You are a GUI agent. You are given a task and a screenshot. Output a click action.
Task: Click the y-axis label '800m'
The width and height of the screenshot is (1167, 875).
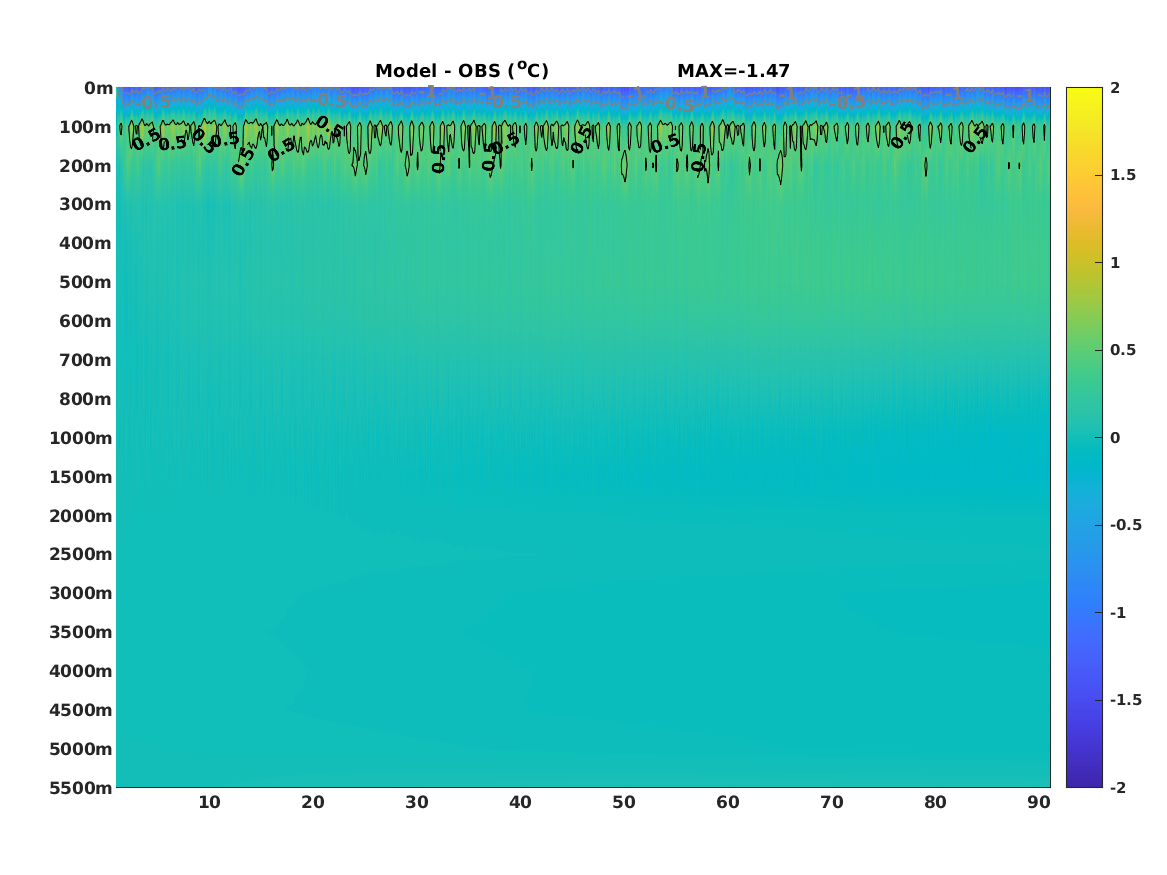pos(86,400)
